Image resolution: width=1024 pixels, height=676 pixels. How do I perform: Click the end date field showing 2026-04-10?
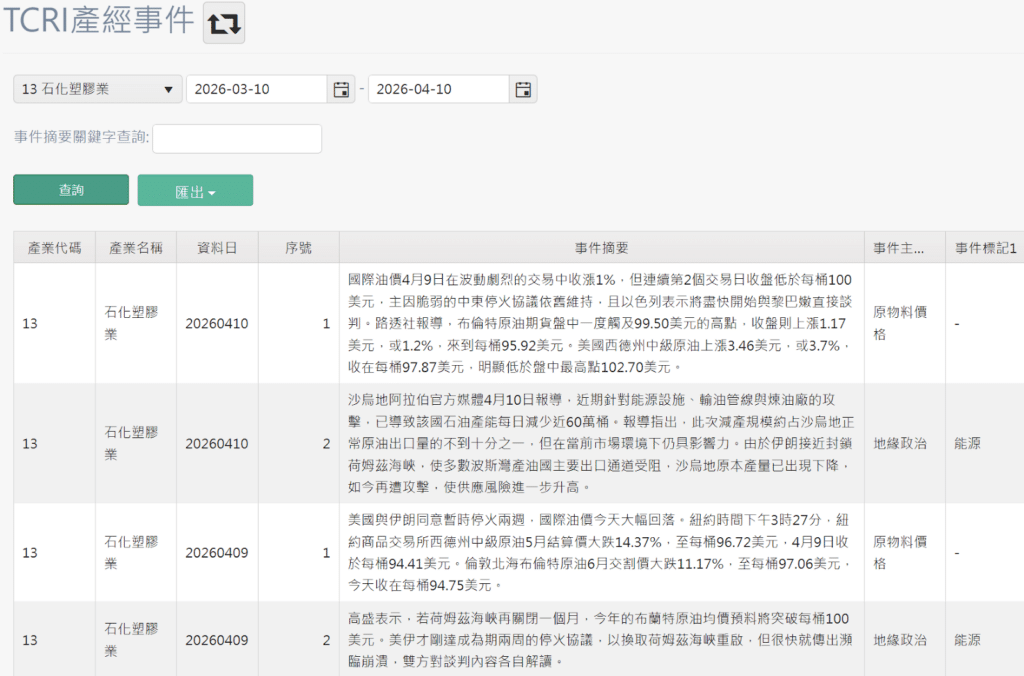pyautogui.click(x=438, y=89)
